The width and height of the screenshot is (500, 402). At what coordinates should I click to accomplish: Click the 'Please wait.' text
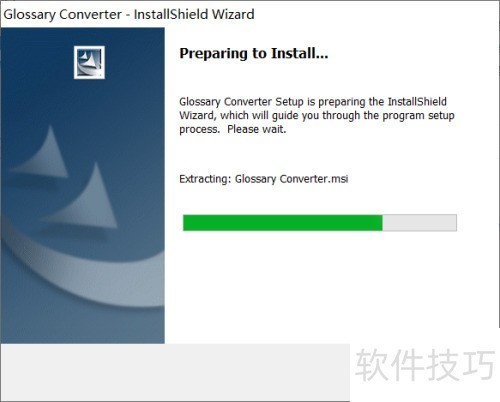(x=257, y=129)
